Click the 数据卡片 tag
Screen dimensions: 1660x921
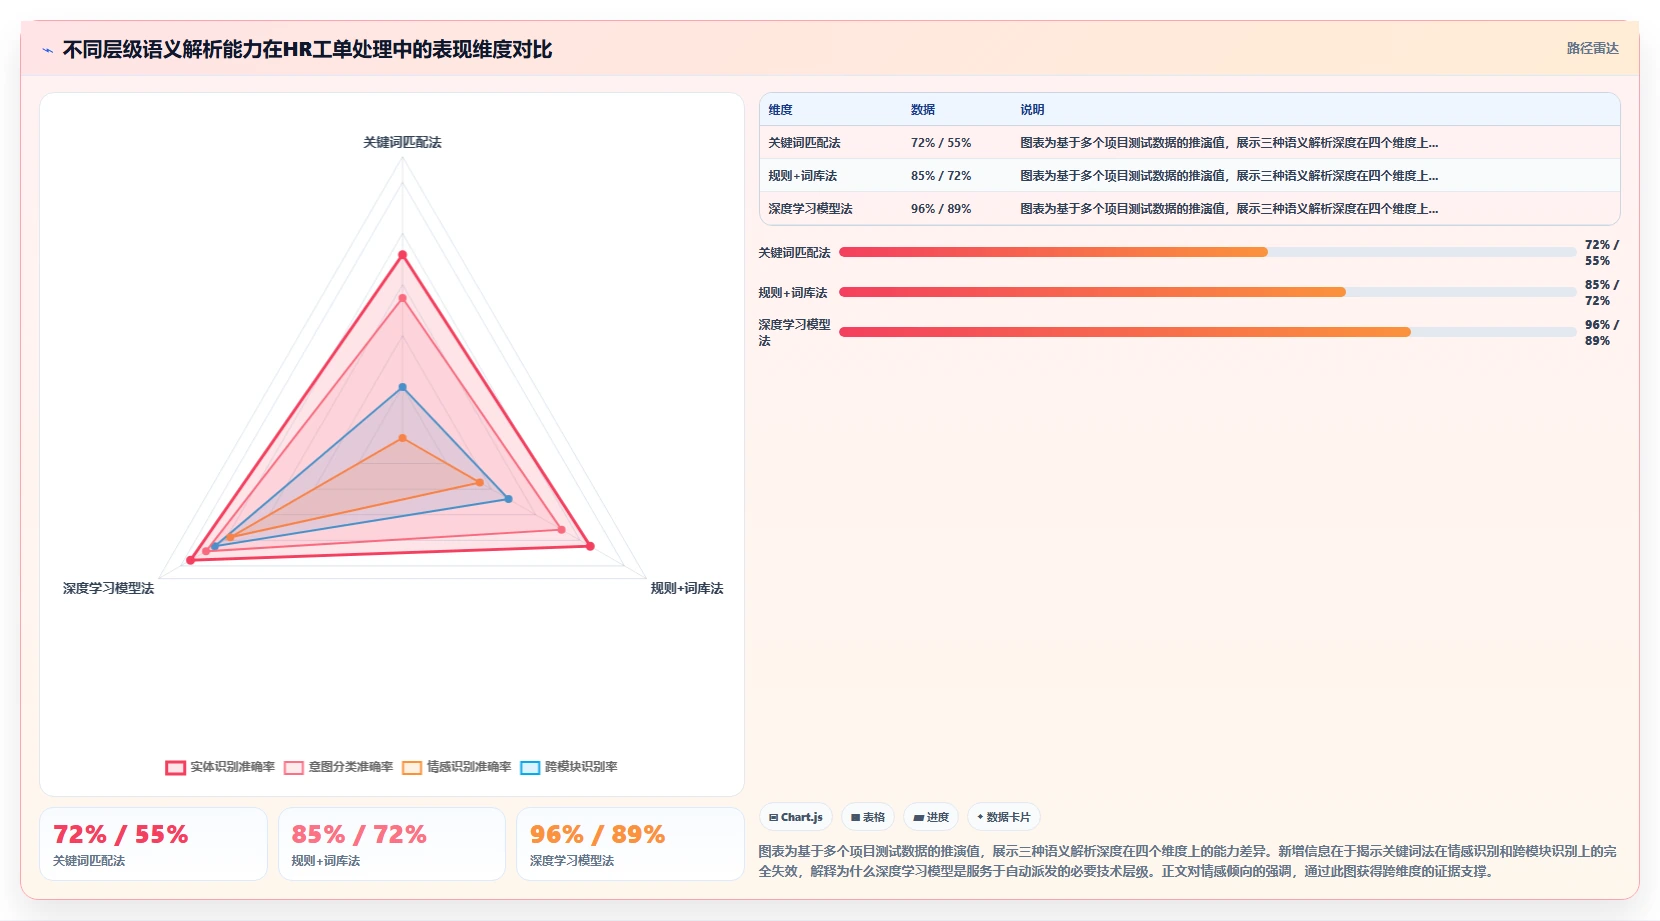[1004, 817]
